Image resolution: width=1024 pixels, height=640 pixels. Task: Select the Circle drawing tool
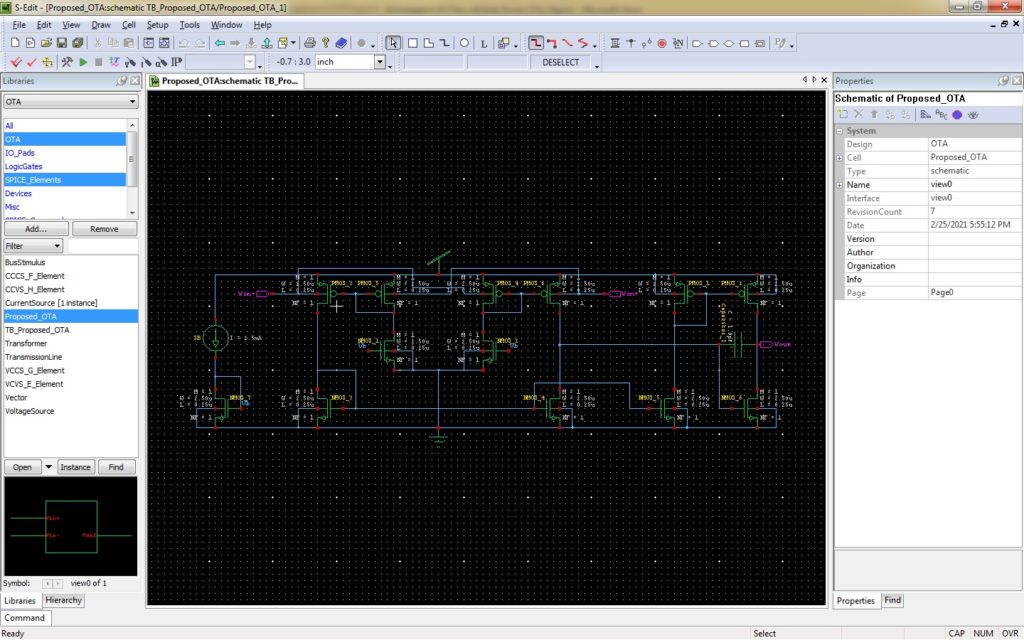(x=464, y=42)
